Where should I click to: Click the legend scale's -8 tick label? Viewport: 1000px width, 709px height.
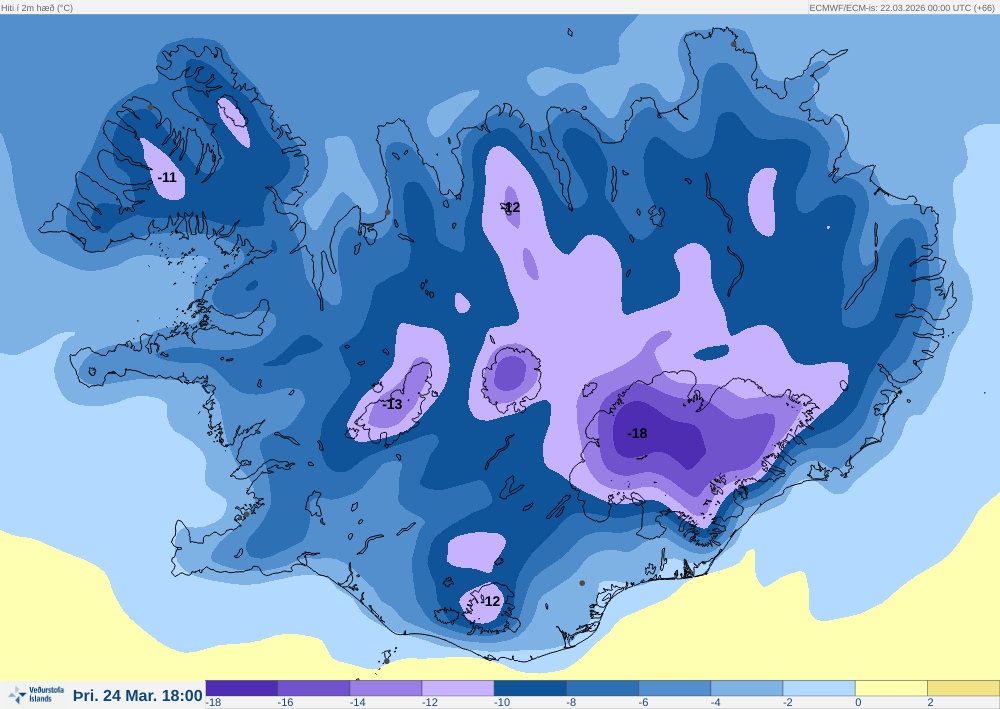(571, 703)
